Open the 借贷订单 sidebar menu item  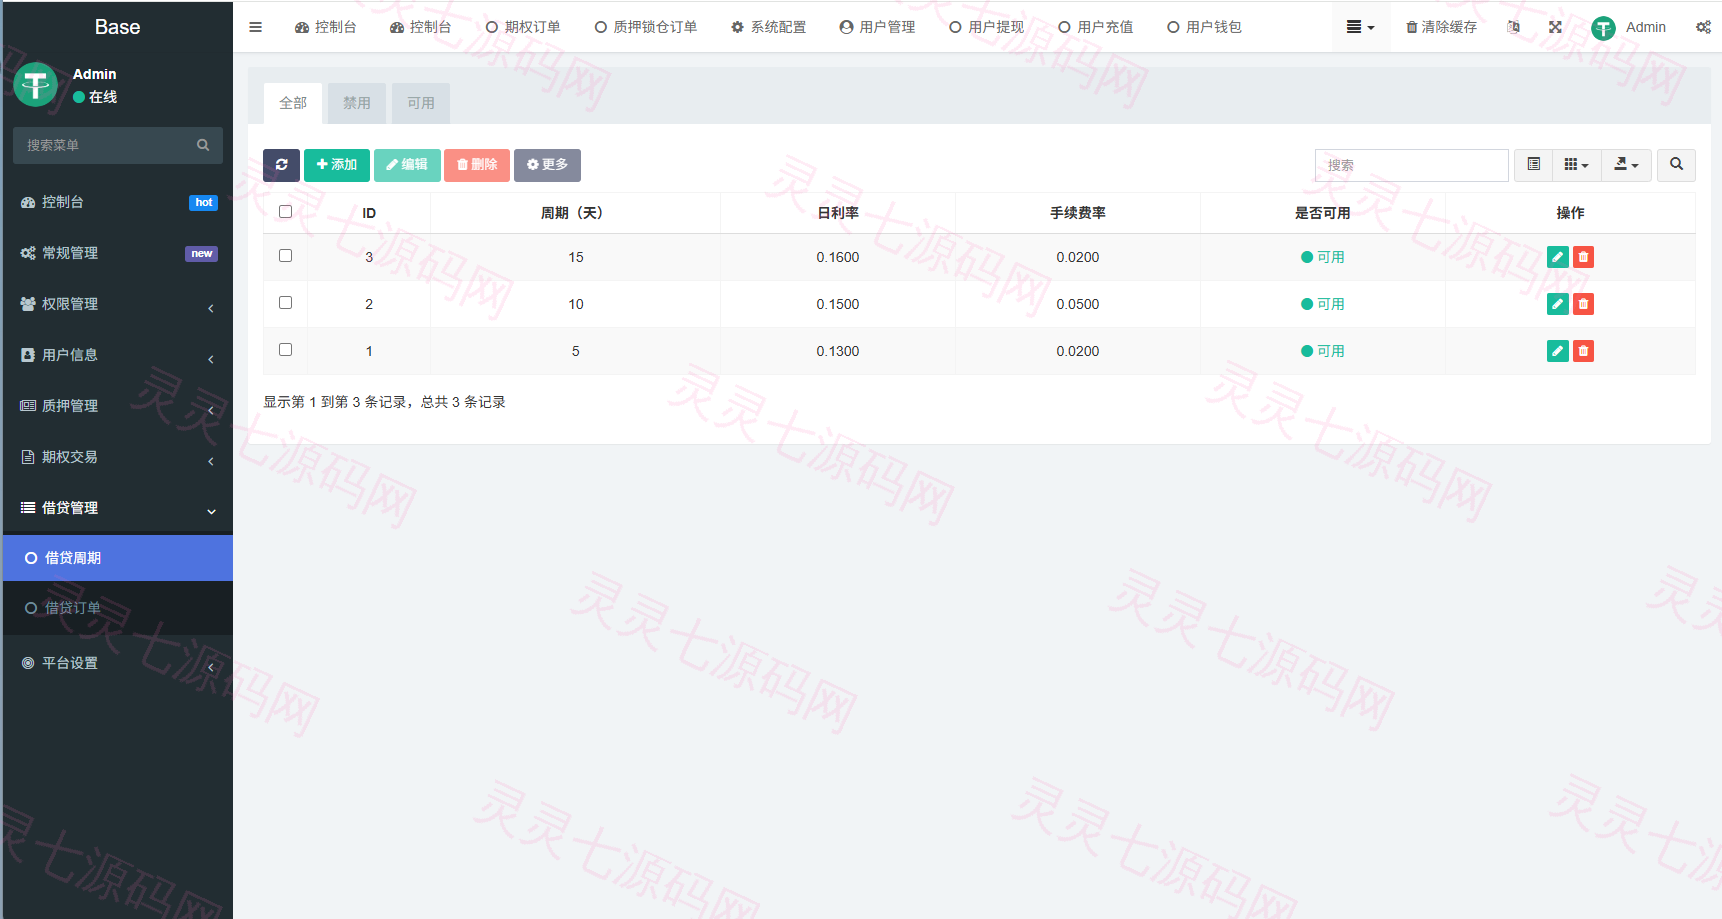click(x=118, y=608)
